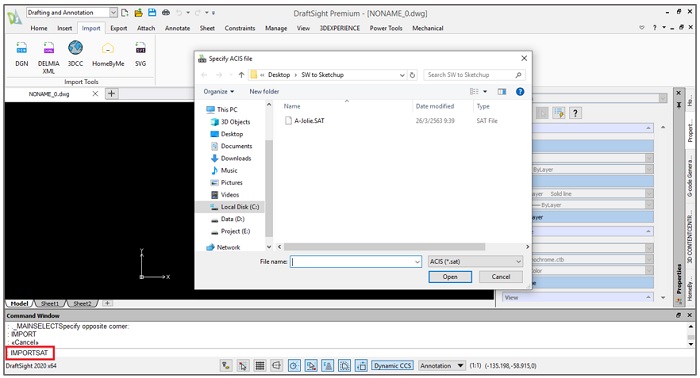The image size is (700, 378).
Task: Switch to the Export ribbon tab
Action: tap(119, 28)
